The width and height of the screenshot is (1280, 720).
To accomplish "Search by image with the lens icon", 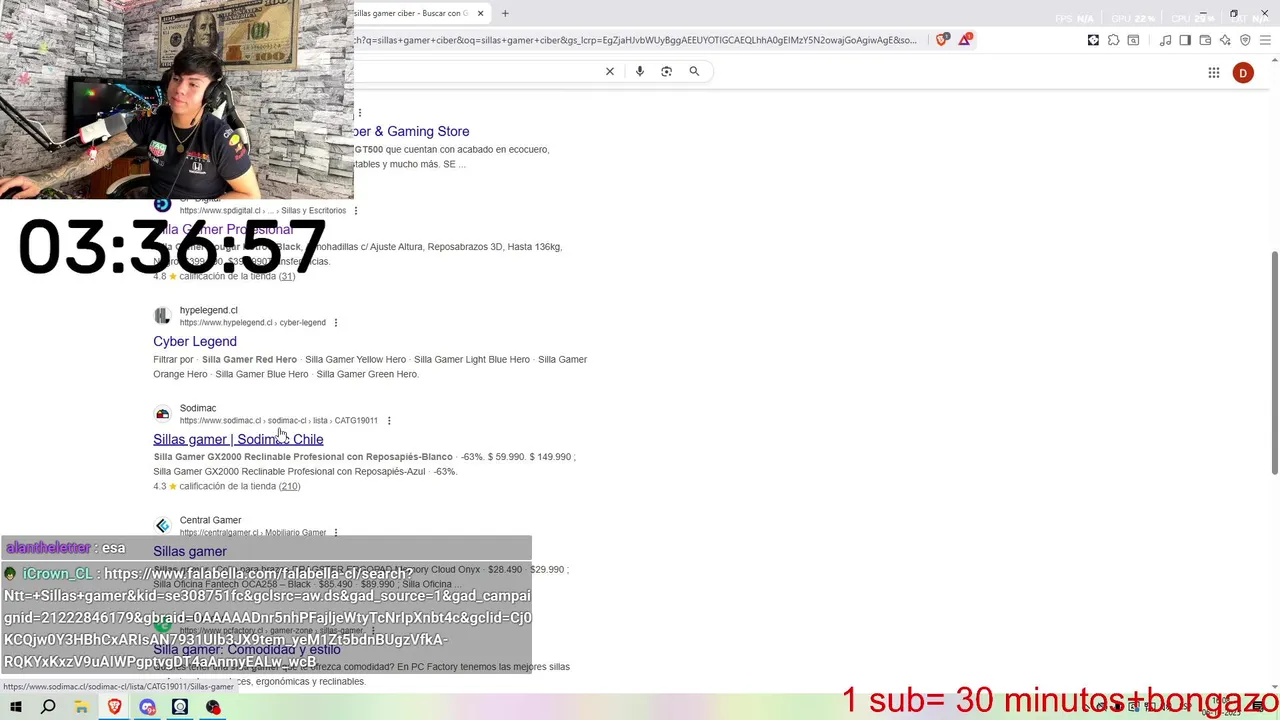I will coord(667,71).
